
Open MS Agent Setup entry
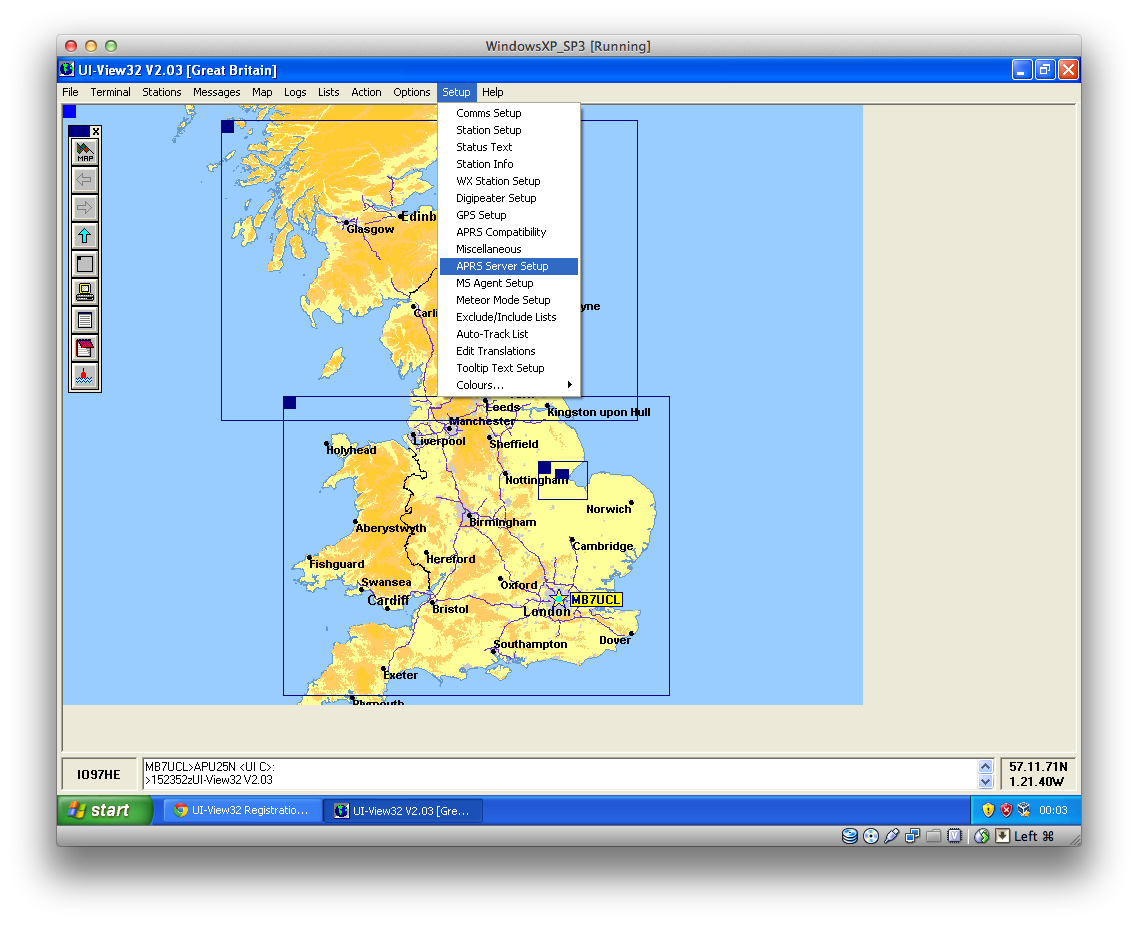point(509,283)
